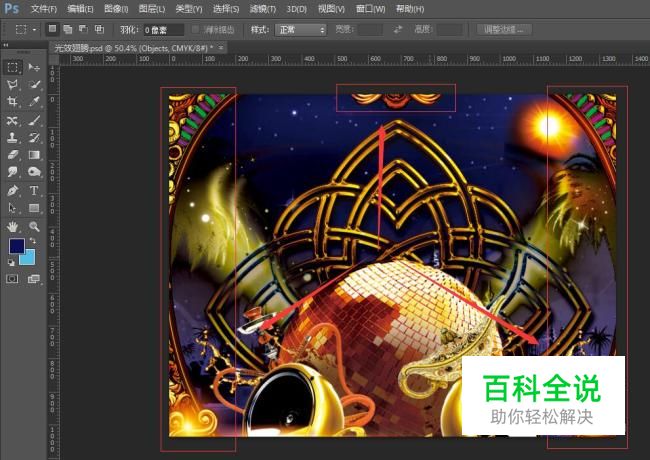
Task: Open the light blue background color swatch
Action: [29, 259]
